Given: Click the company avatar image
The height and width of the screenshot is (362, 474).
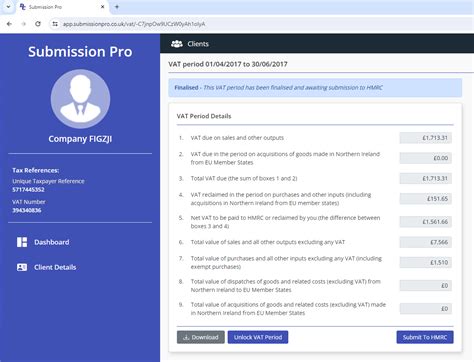Looking at the screenshot, I should [80, 99].
